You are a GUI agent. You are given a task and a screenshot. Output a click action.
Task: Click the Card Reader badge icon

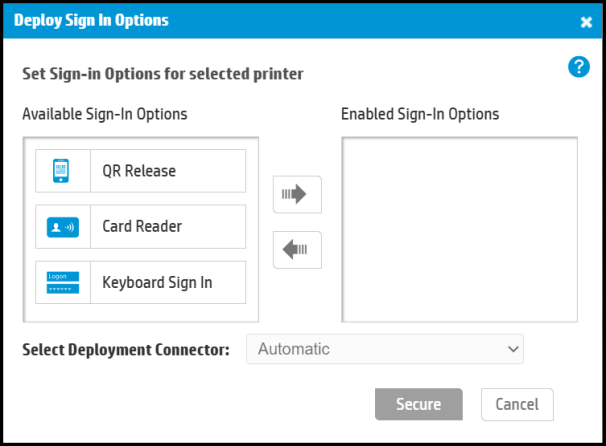click(62, 227)
